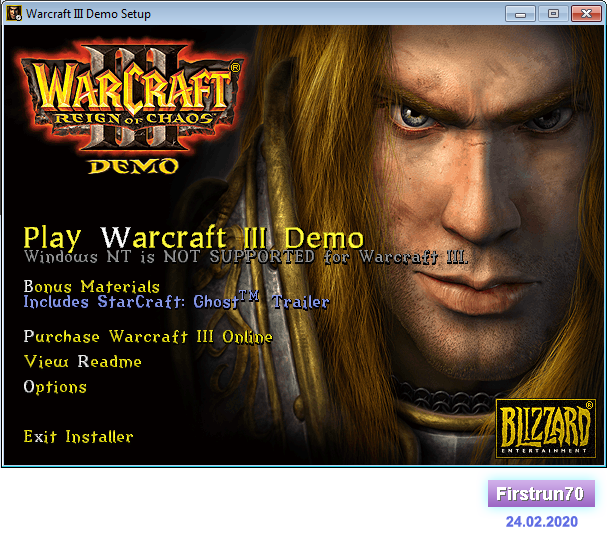
Task: Click the Warcraft III setup title bar icon
Action: click(14, 14)
